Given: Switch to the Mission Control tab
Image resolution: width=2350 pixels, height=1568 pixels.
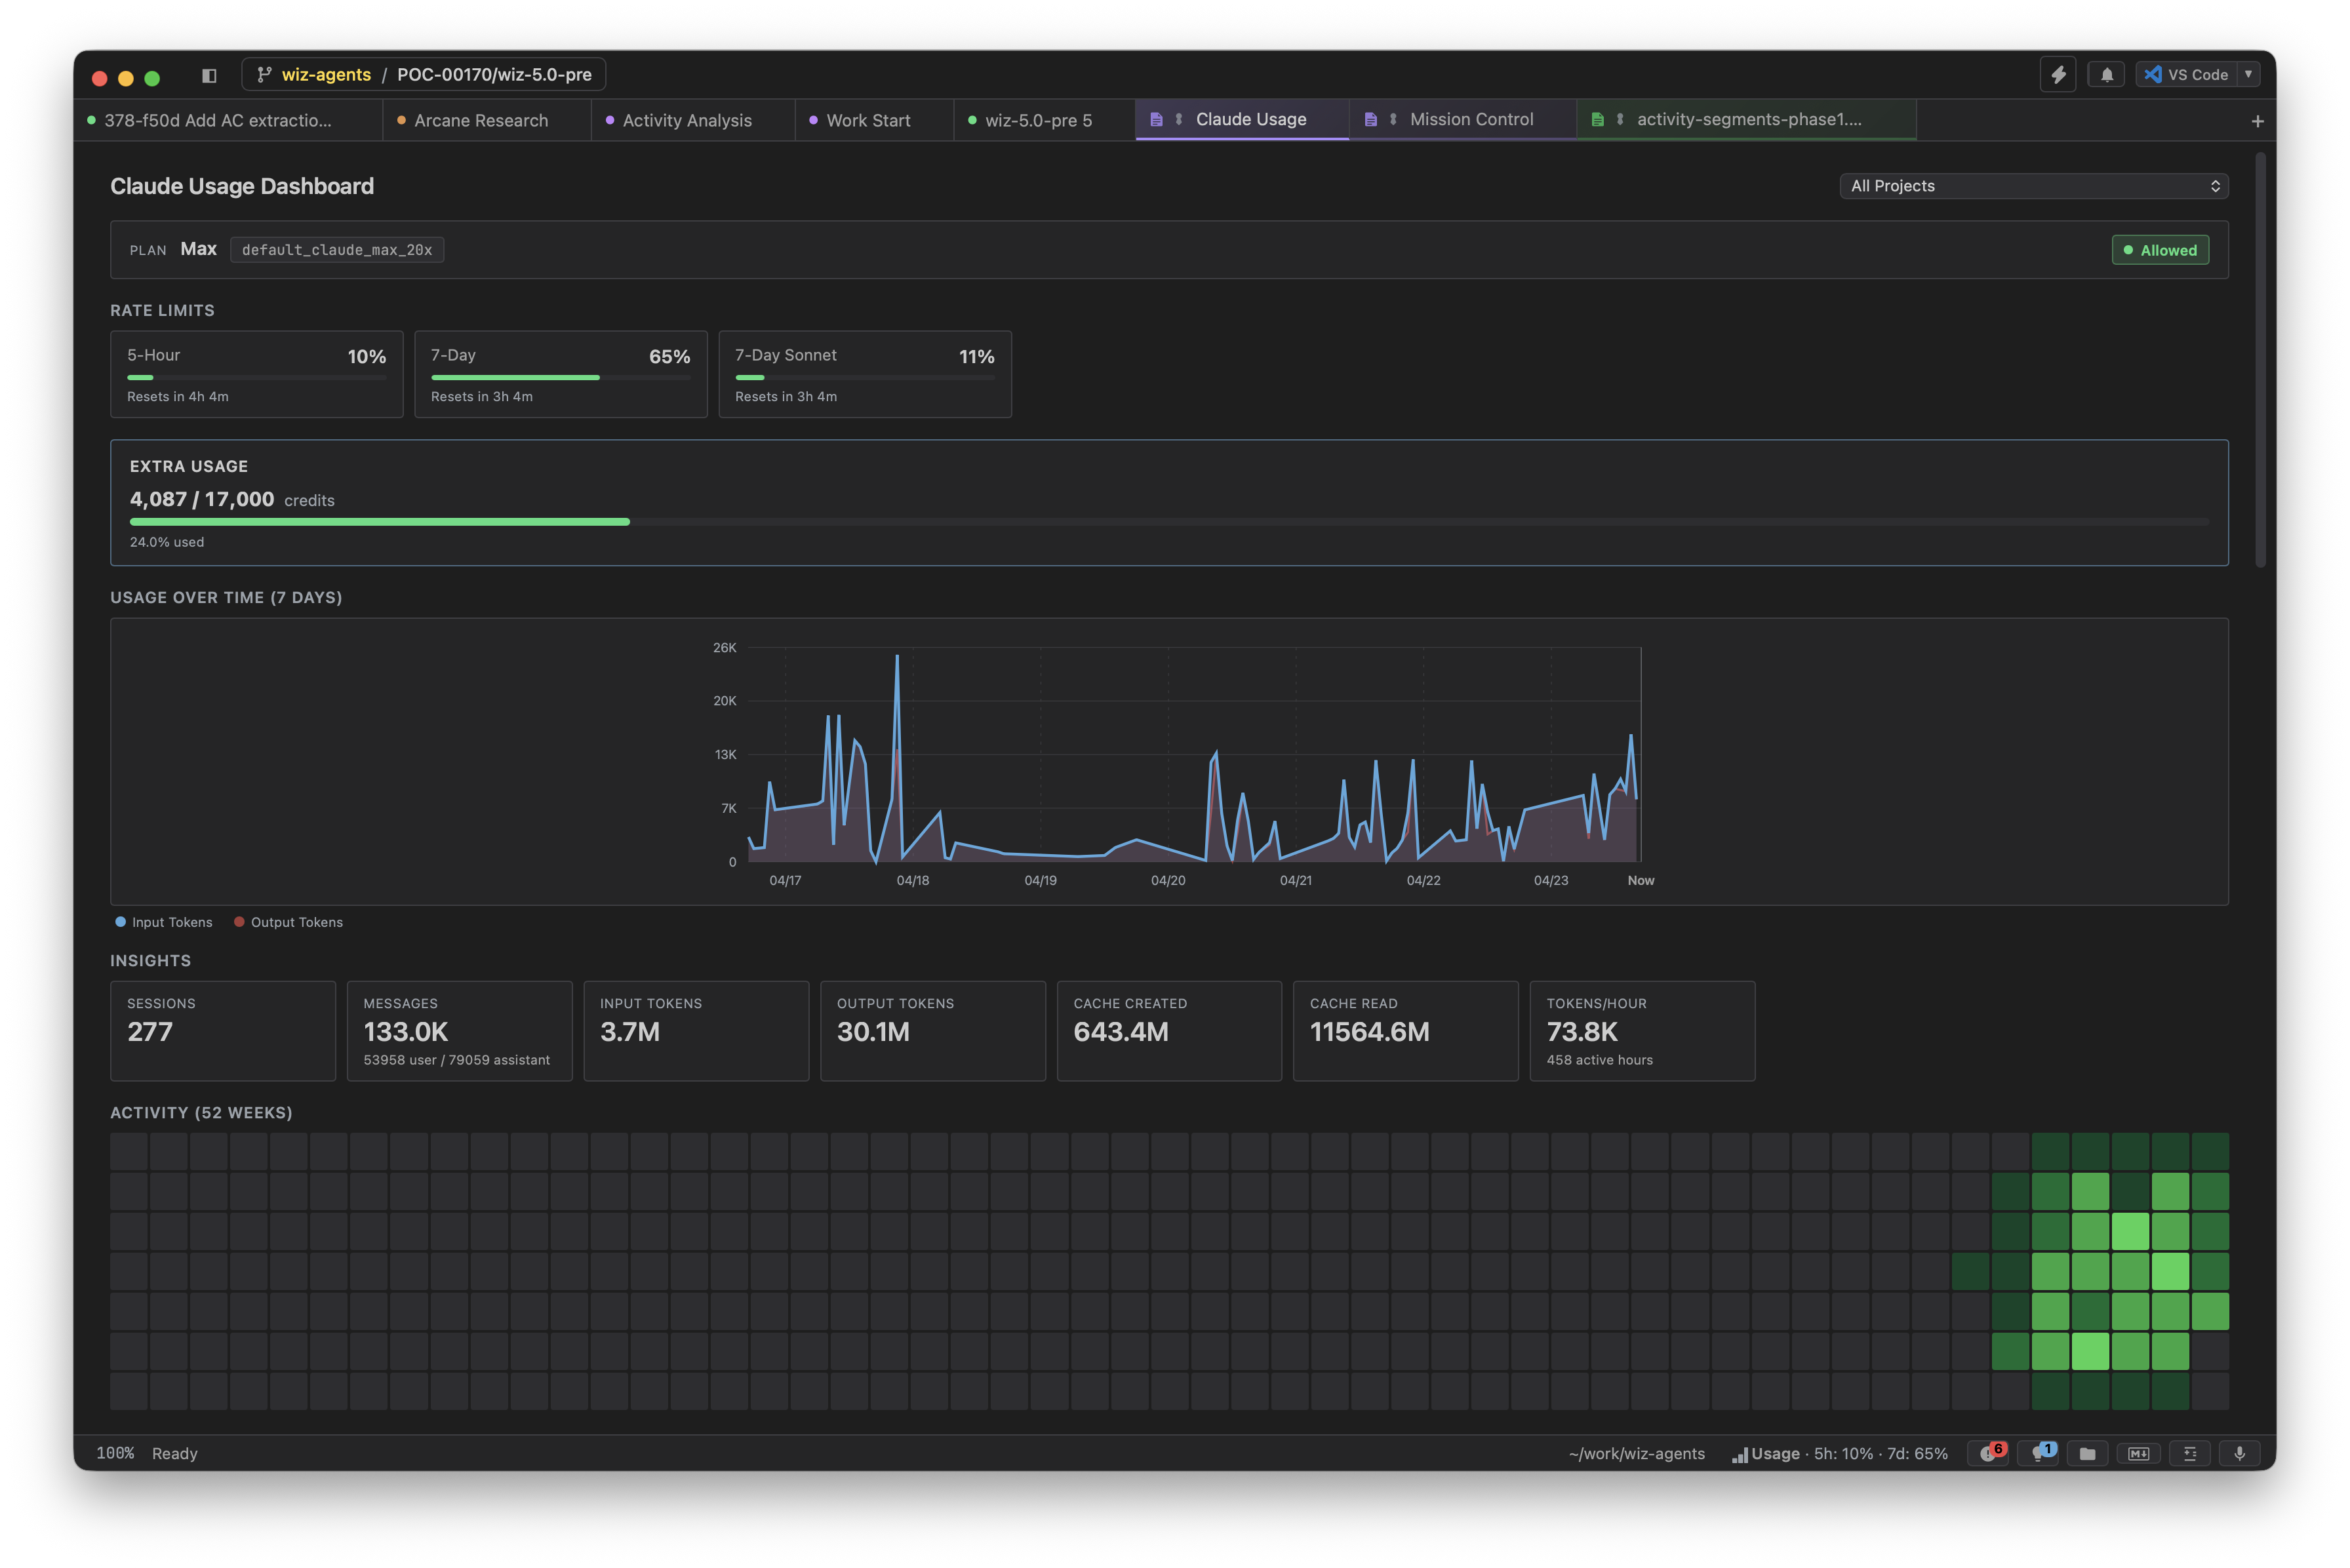Looking at the screenshot, I should 1470,119.
